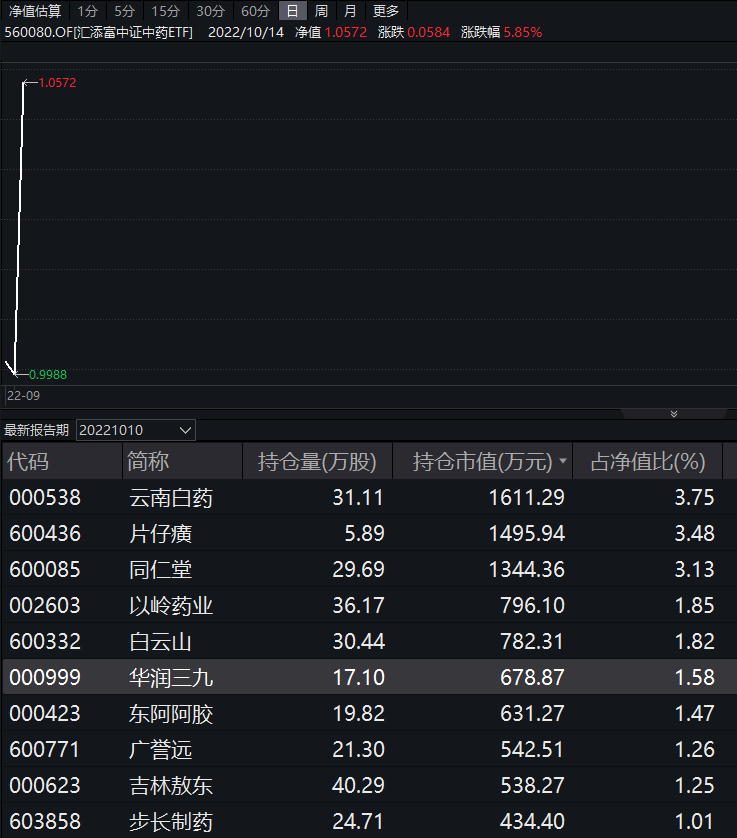Select stock code 603858
Image resolution: width=737 pixels, height=838 pixels.
(x=45, y=821)
